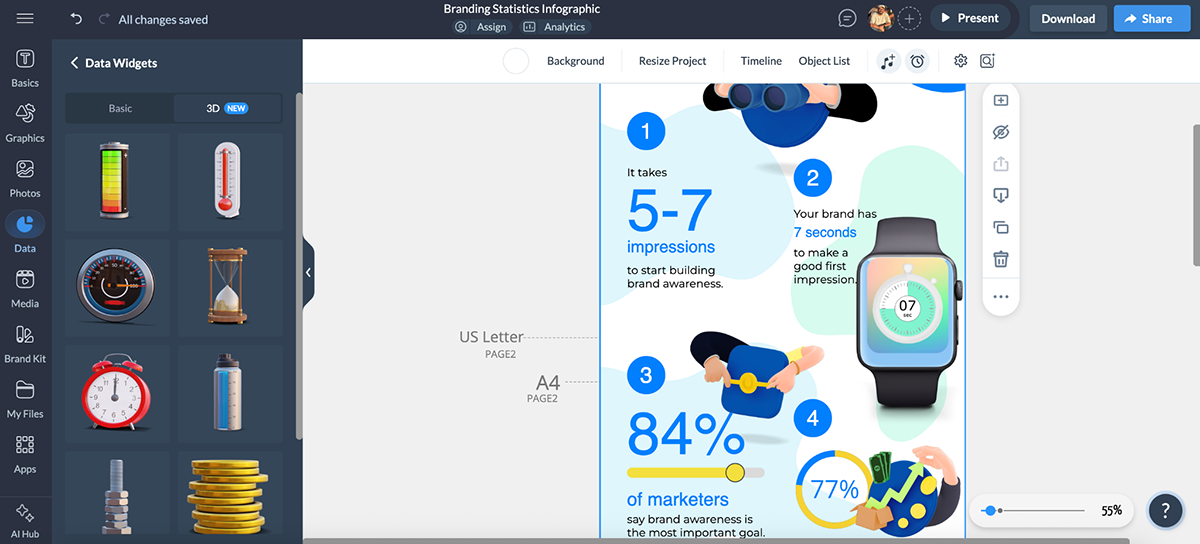Insert the 3D battery widget
Viewport: 1200px width, 544px height.
[x=117, y=181]
